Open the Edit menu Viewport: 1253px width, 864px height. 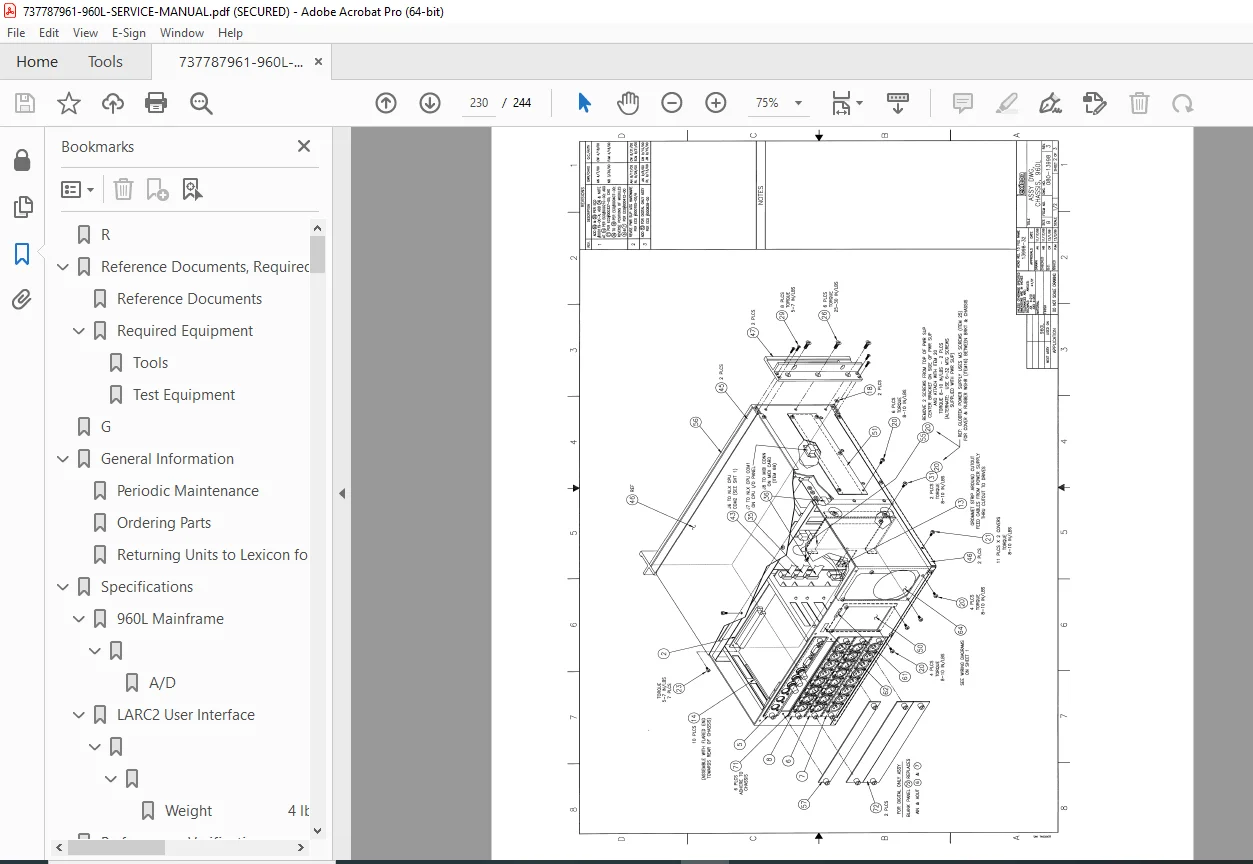click(50, 33)
